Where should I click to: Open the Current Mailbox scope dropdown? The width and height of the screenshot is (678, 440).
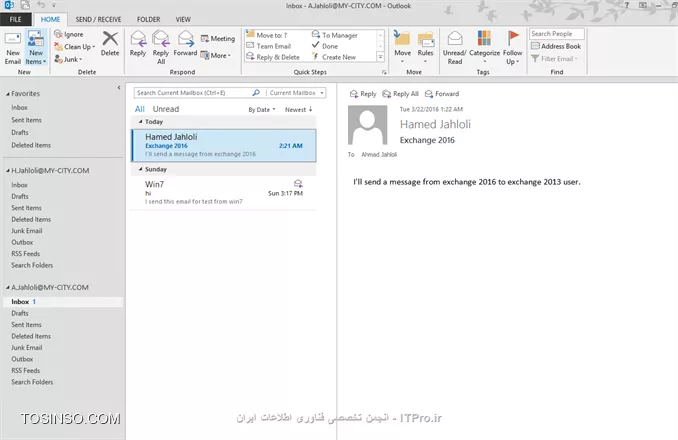(x=296, y=93)
